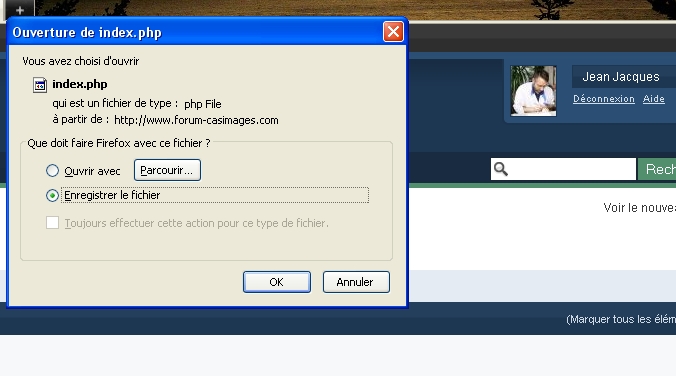This screenshot has width=676, height=376.
Task: Click the 'Voir le nouvea' link
Action: pos(639,208)
